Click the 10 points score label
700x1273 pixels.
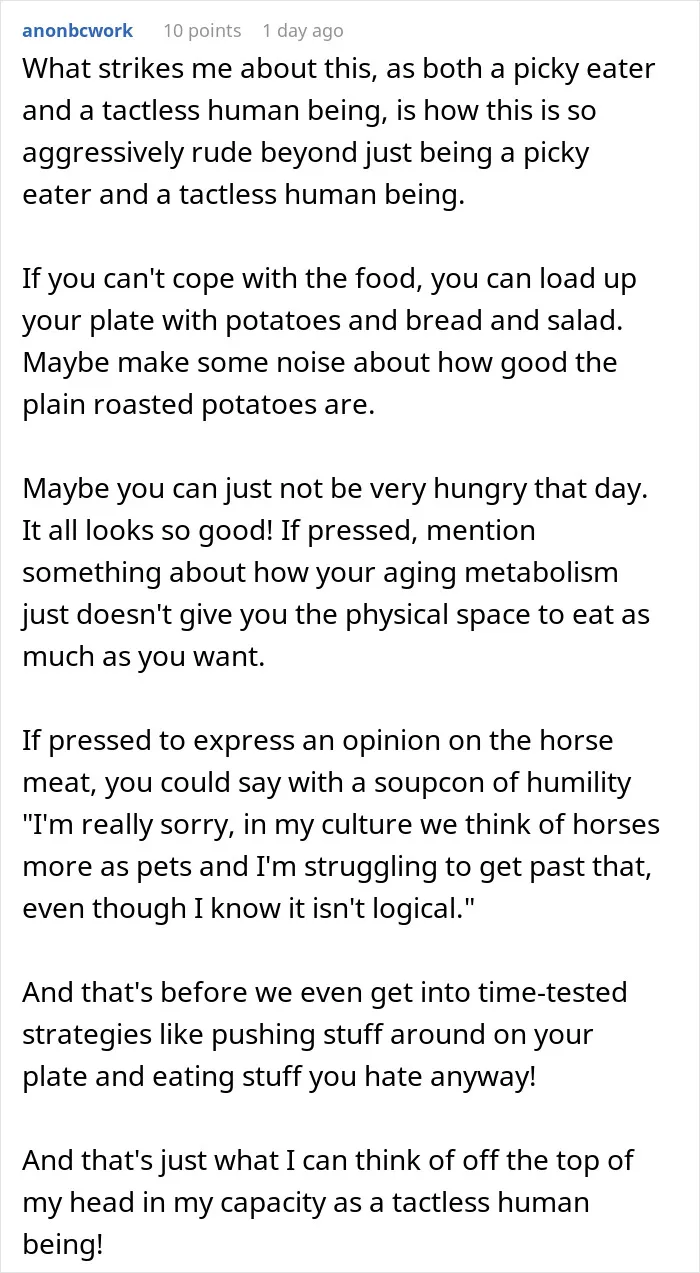click(202, 31)
